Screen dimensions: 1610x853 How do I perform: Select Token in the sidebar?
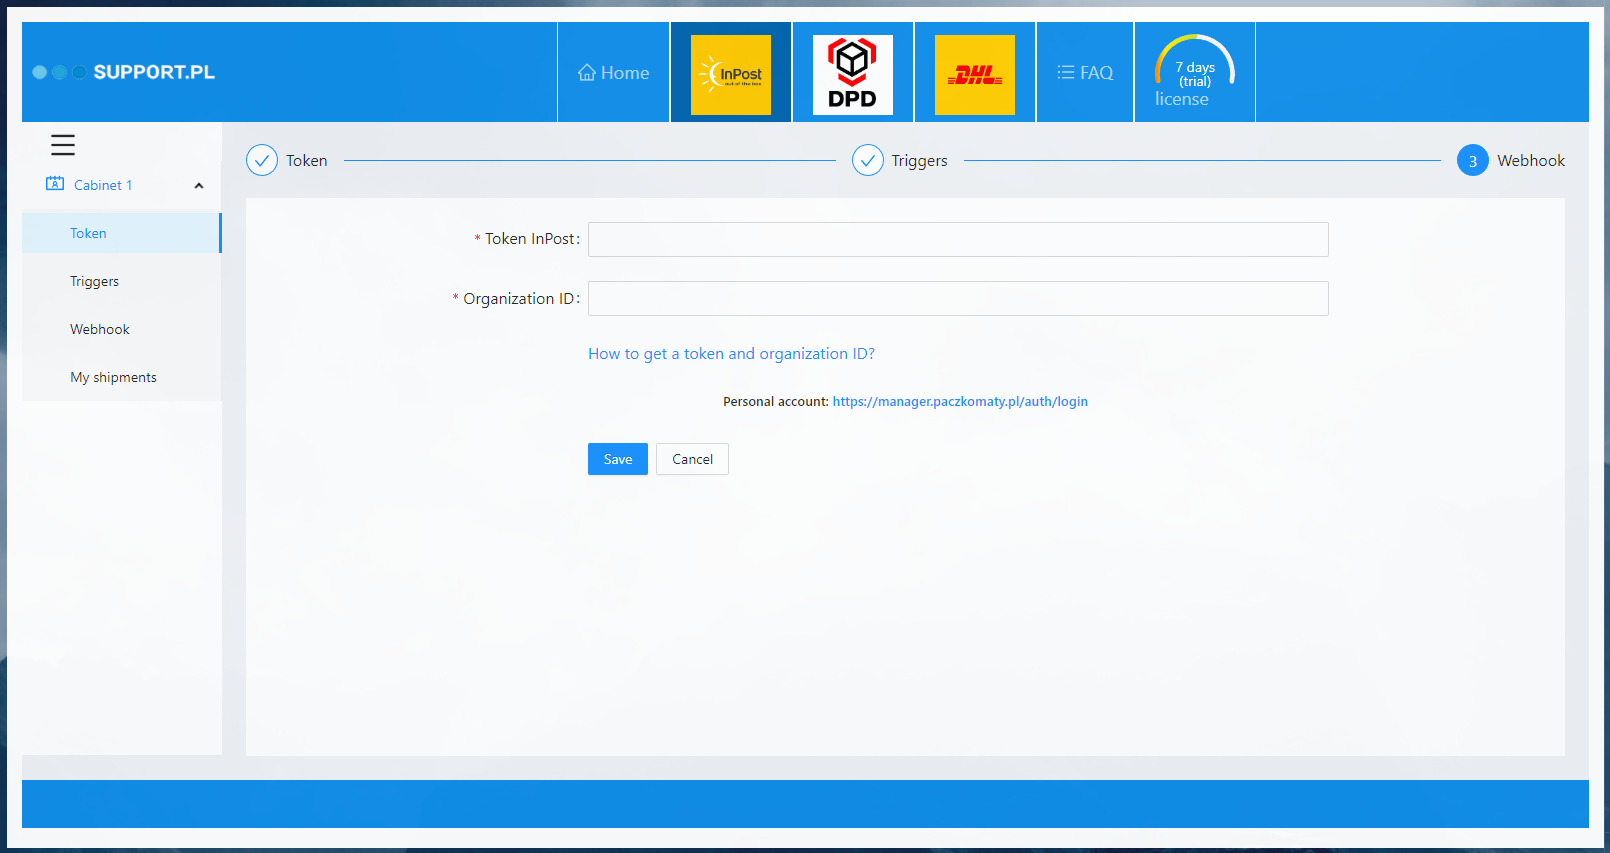[x=88, y=233]
